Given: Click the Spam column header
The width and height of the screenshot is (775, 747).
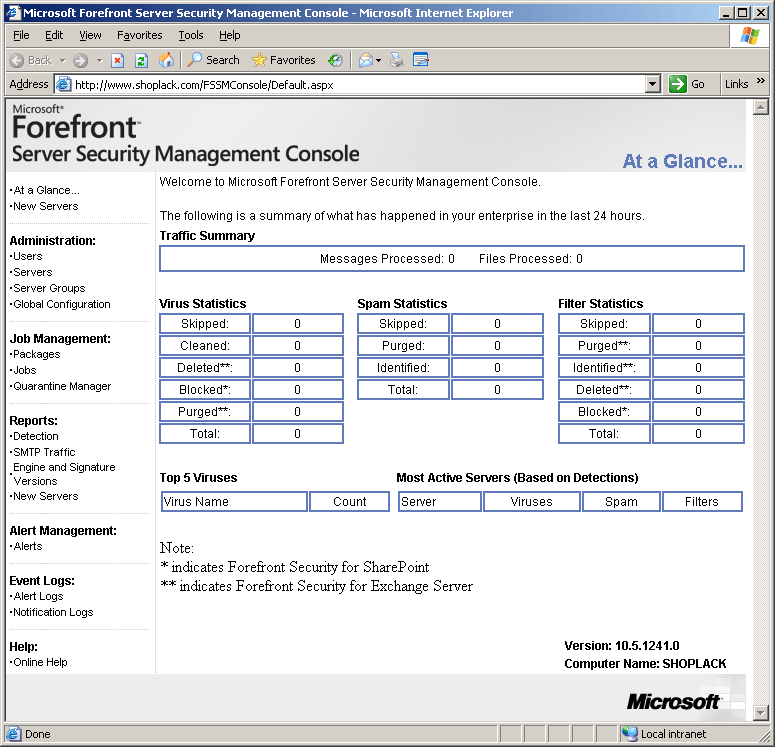Looking at the screenshot, I should 621,501.
